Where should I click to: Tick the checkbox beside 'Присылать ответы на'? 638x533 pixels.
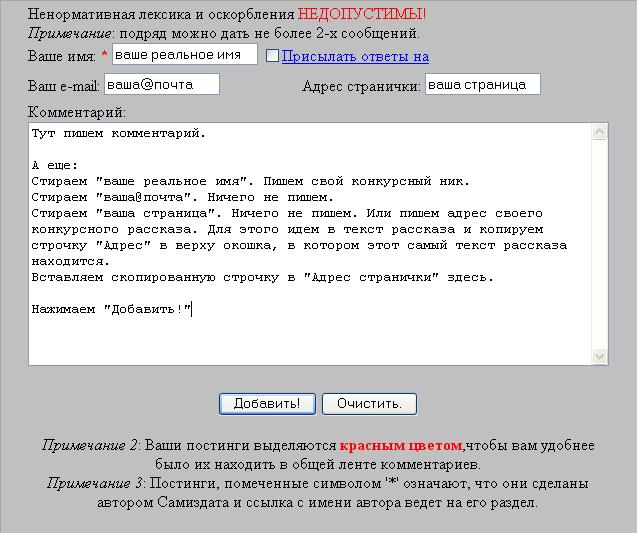tap(272, 57)
